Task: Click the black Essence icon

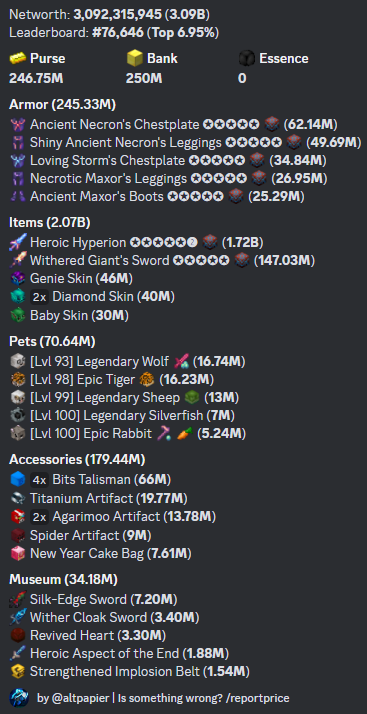Action: tap(246, 58)
